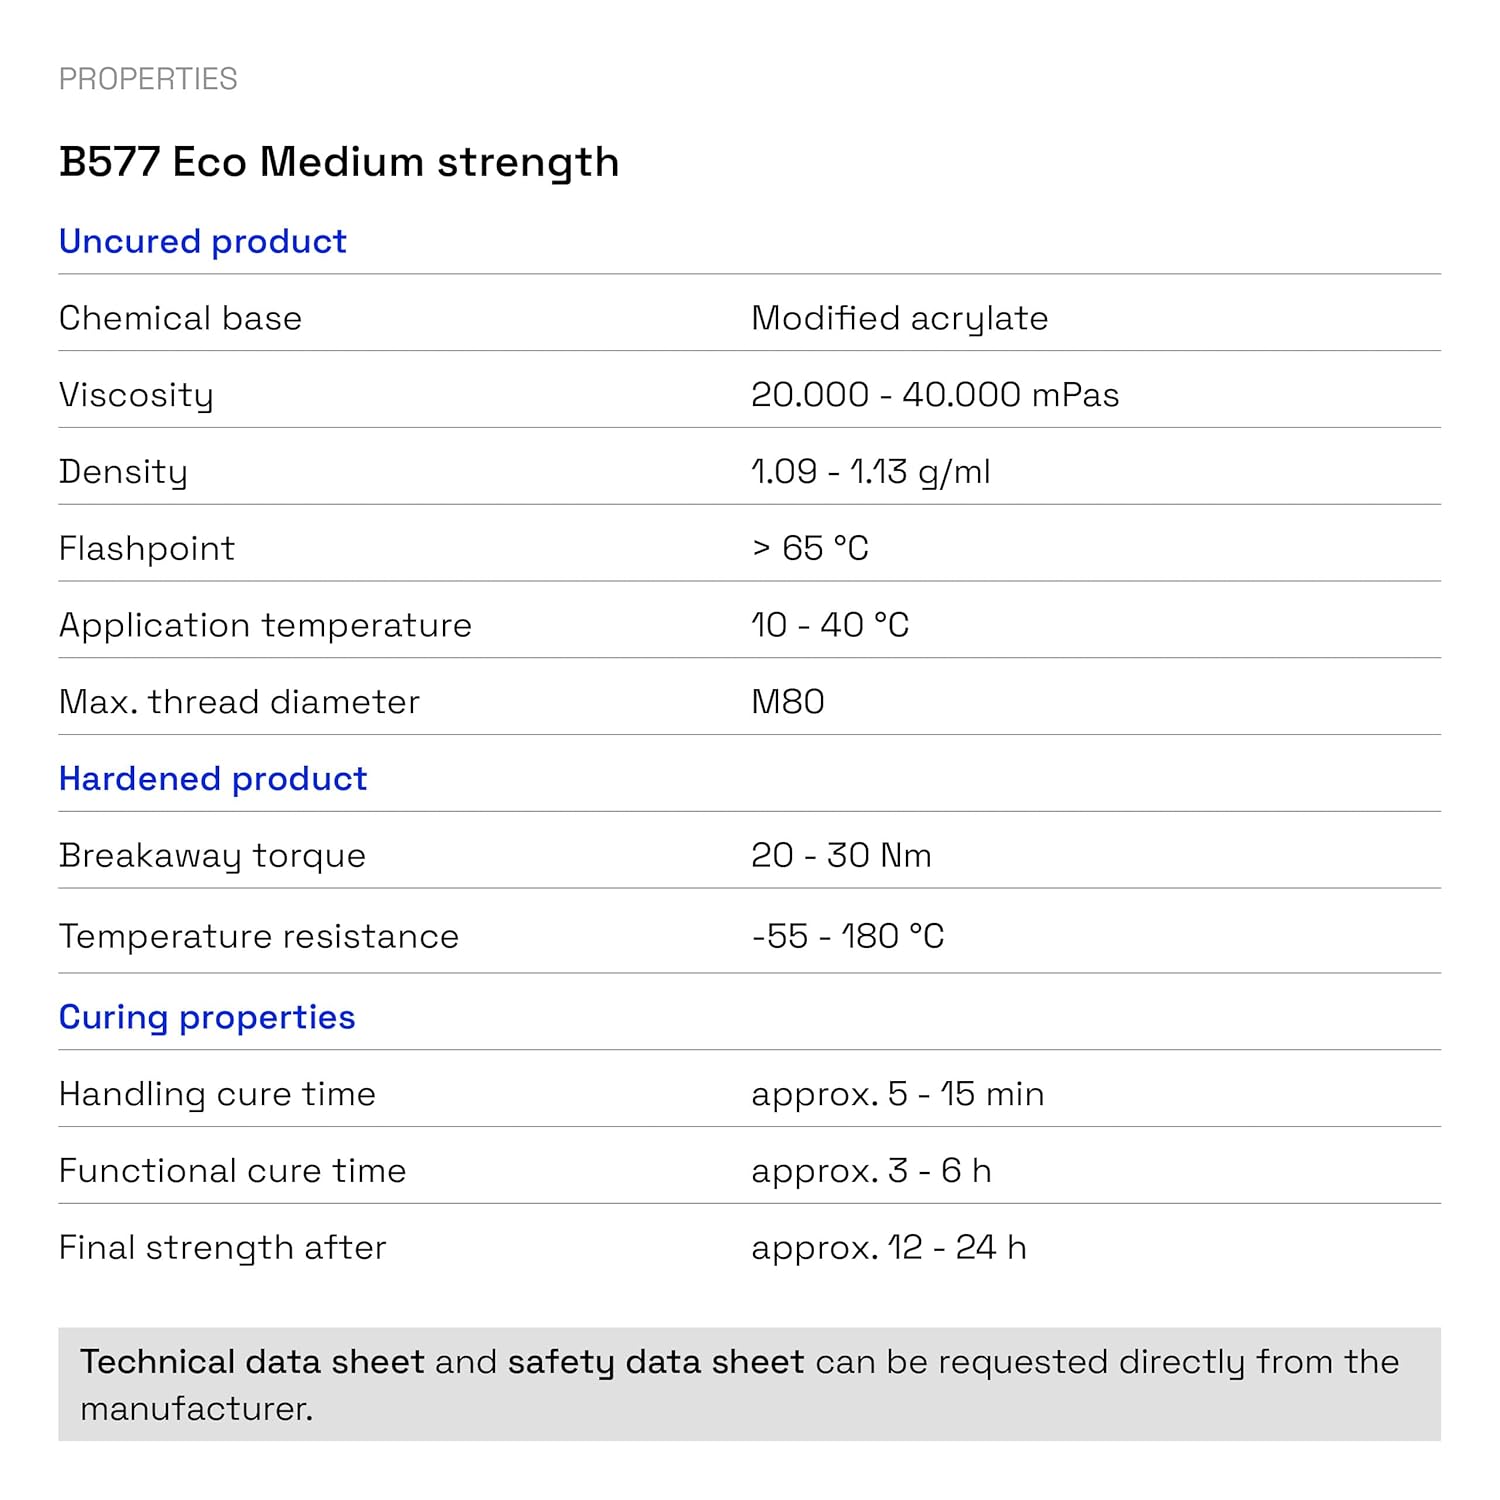Click the Flashpoint row label
1500x1500 pixels.
point(147,548)
